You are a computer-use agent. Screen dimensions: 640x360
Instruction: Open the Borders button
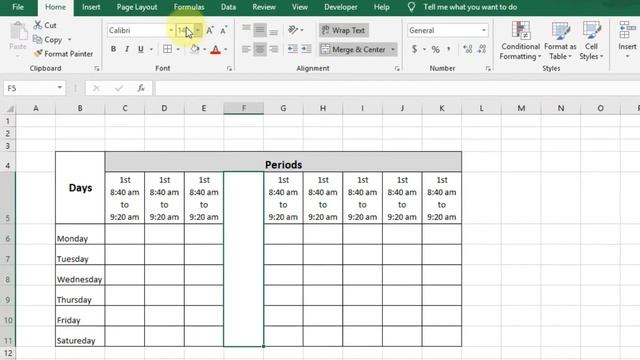click(x=167, y=49)
